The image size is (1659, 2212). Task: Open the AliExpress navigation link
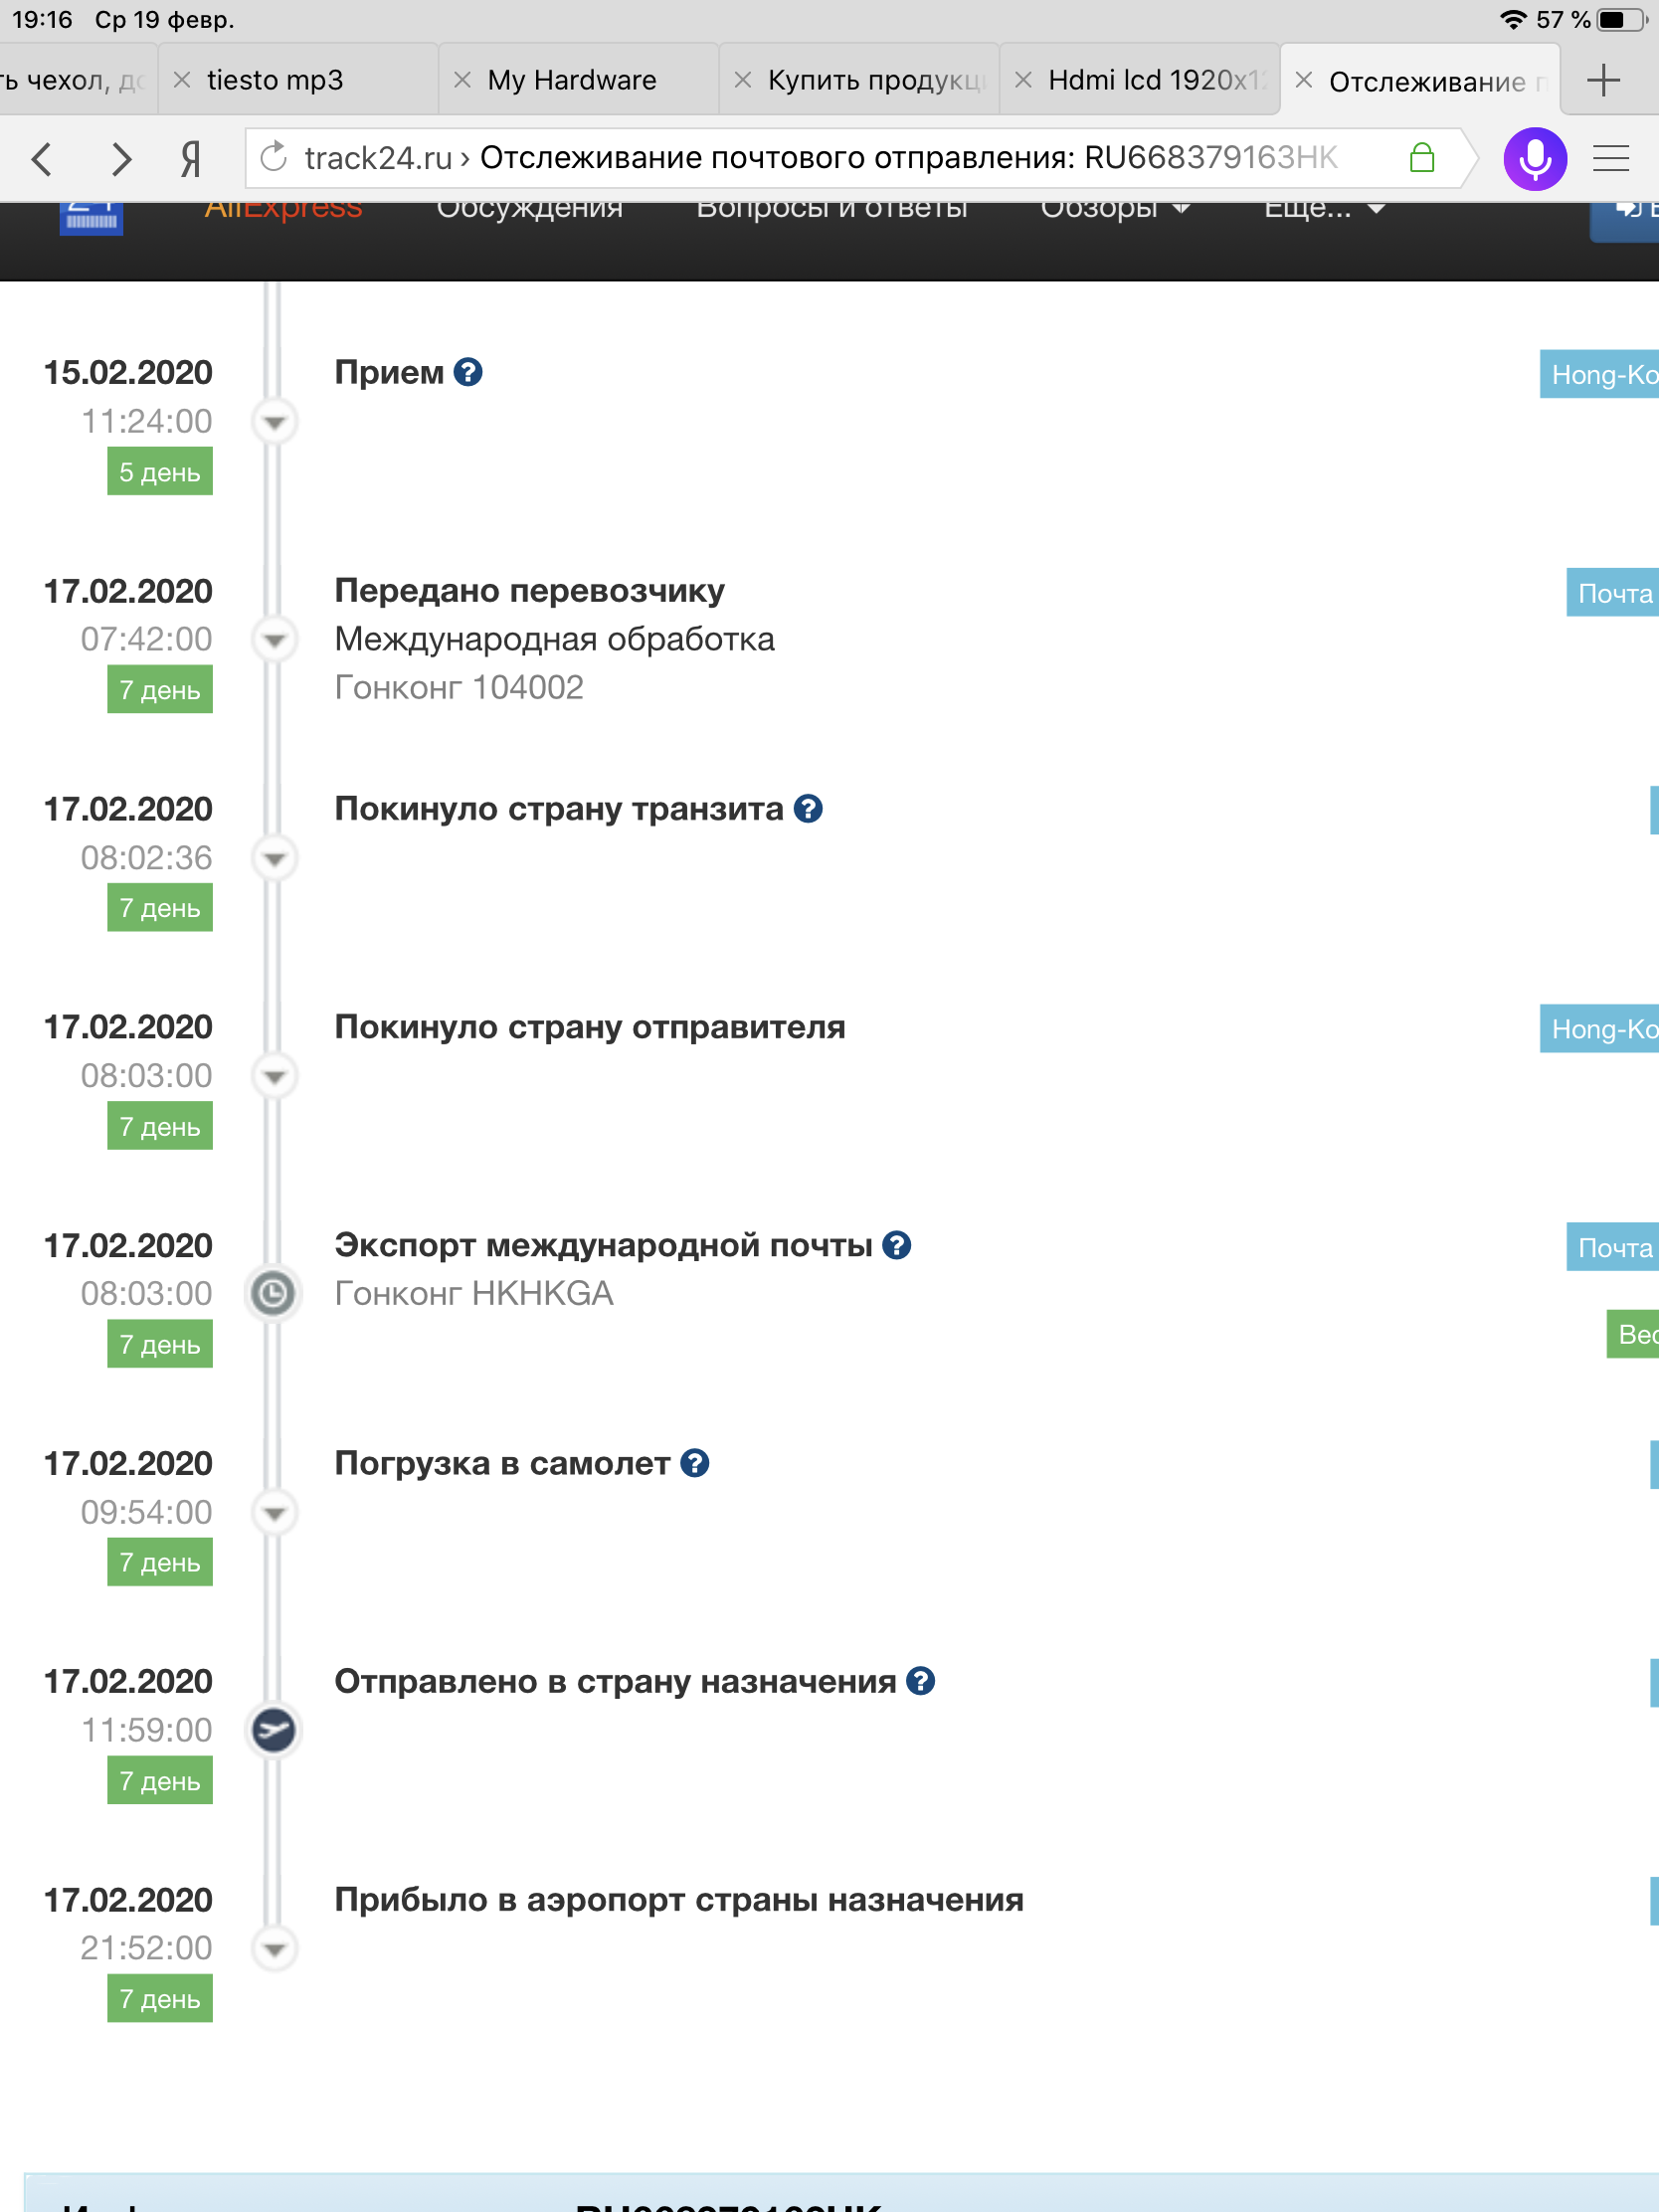pos(283,208)
